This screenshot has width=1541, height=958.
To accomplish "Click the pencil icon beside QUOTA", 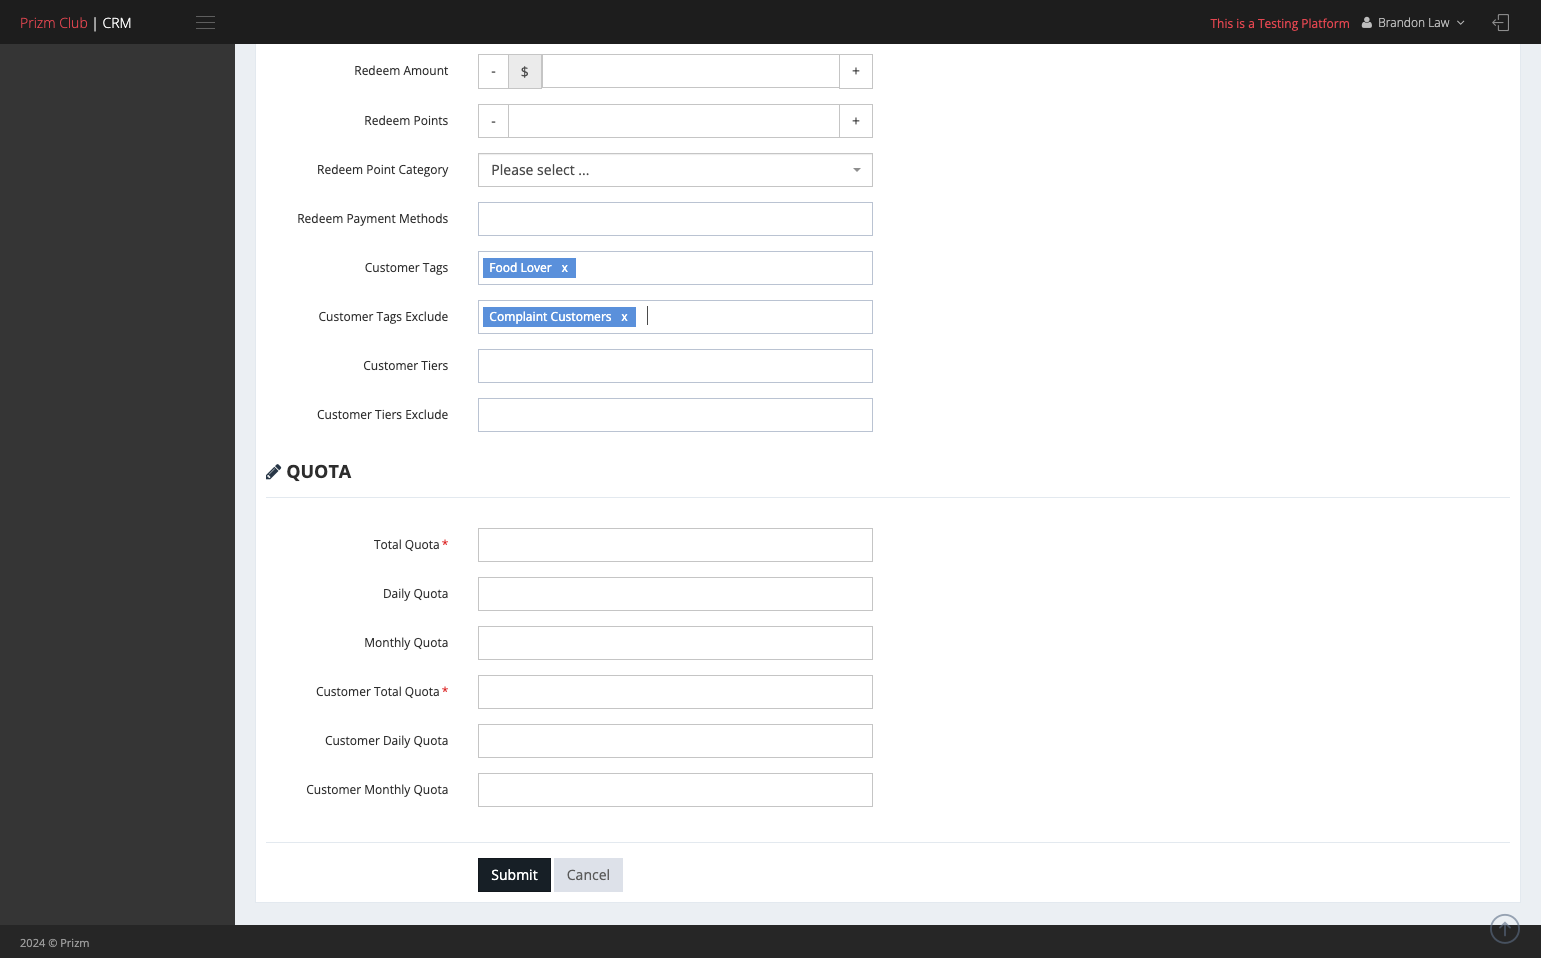I will pyautogui.click(x=273, y=472).
